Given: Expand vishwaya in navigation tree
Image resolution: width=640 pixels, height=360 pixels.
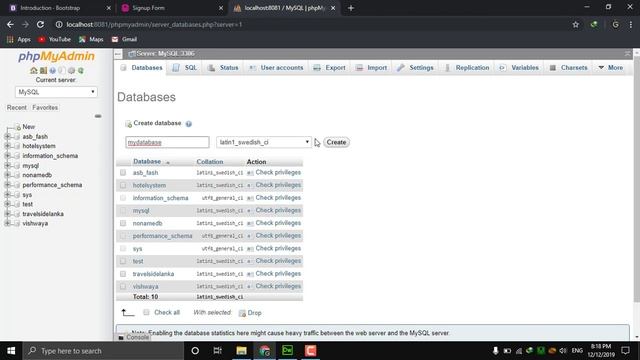Looking at the screenshot, I should 7,223.
